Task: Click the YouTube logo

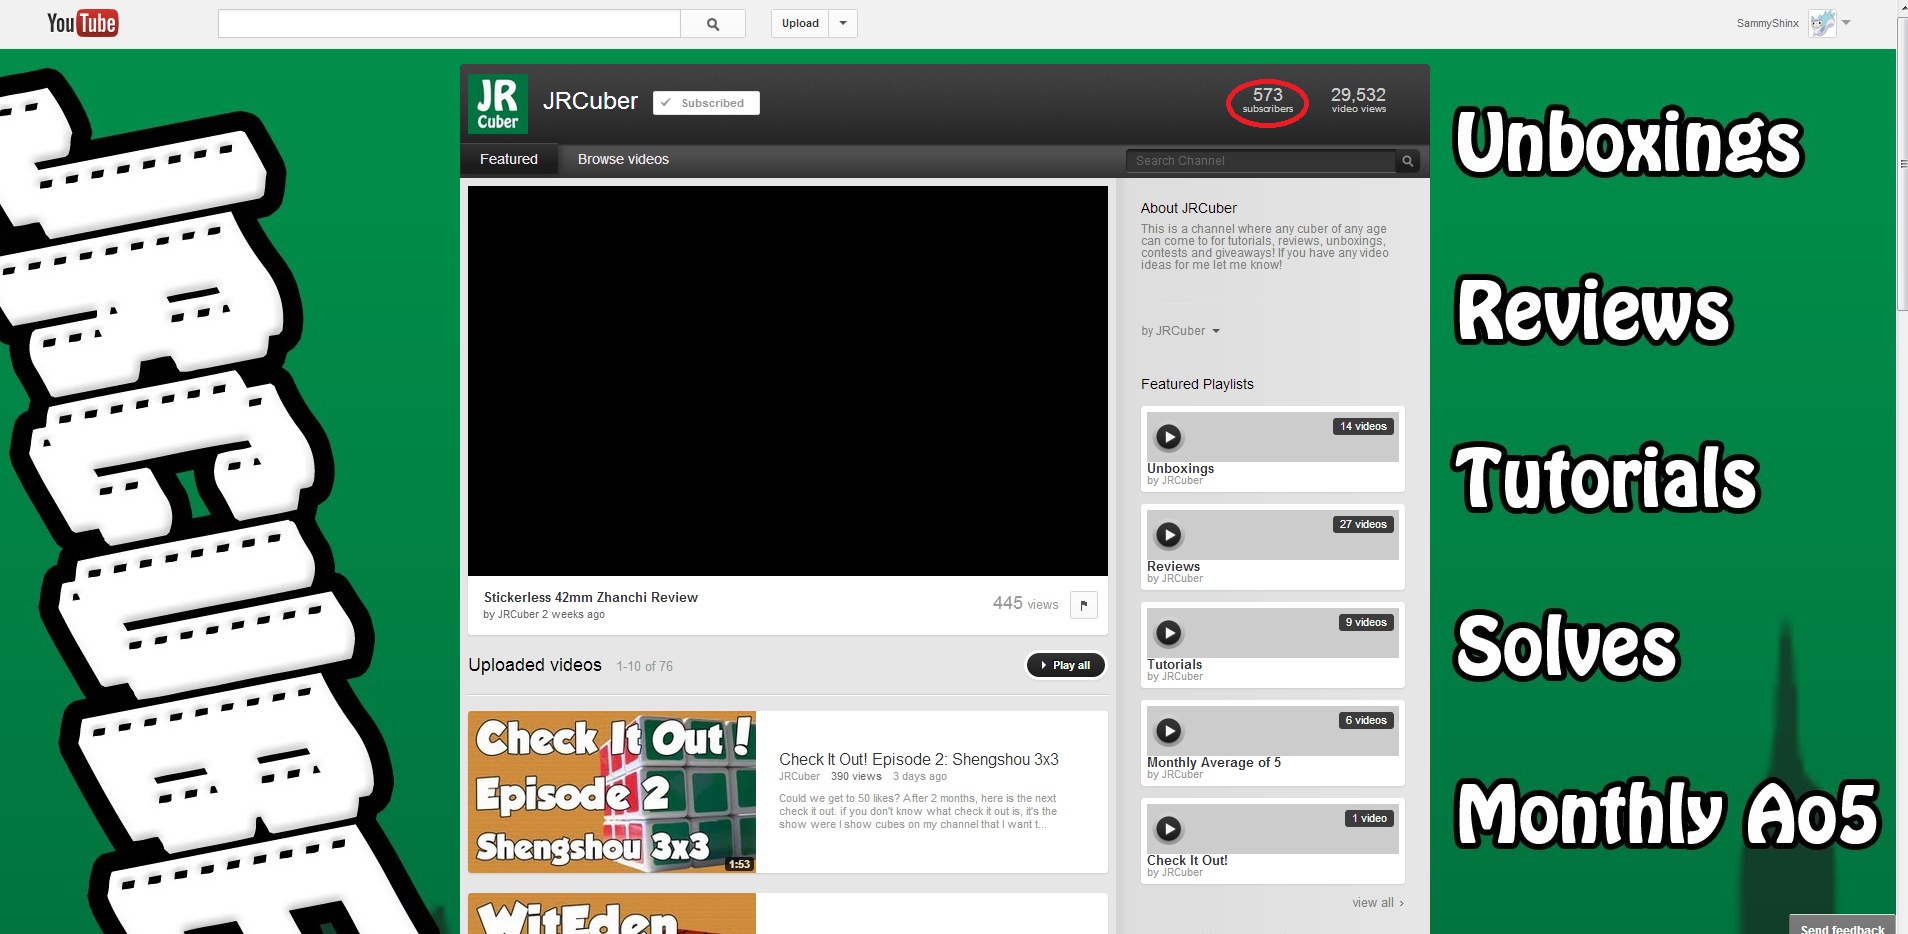Action: coord(83,23)
